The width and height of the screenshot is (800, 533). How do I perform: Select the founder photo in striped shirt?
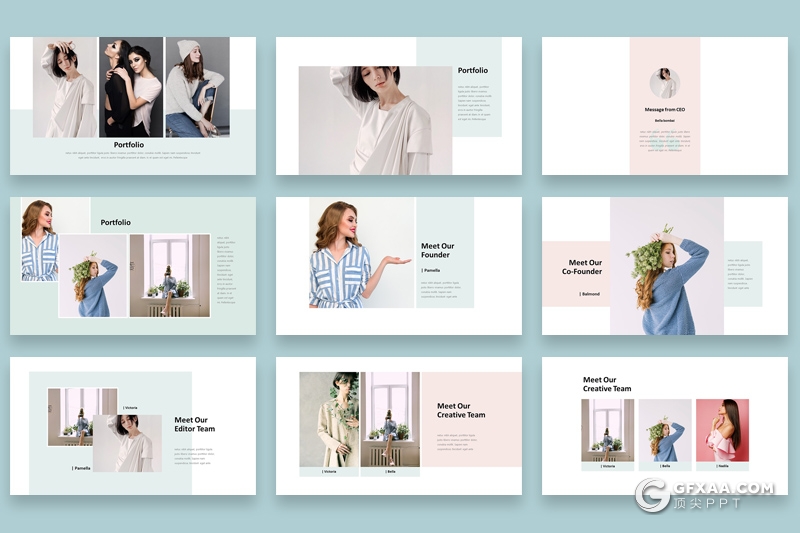point(345,253)
